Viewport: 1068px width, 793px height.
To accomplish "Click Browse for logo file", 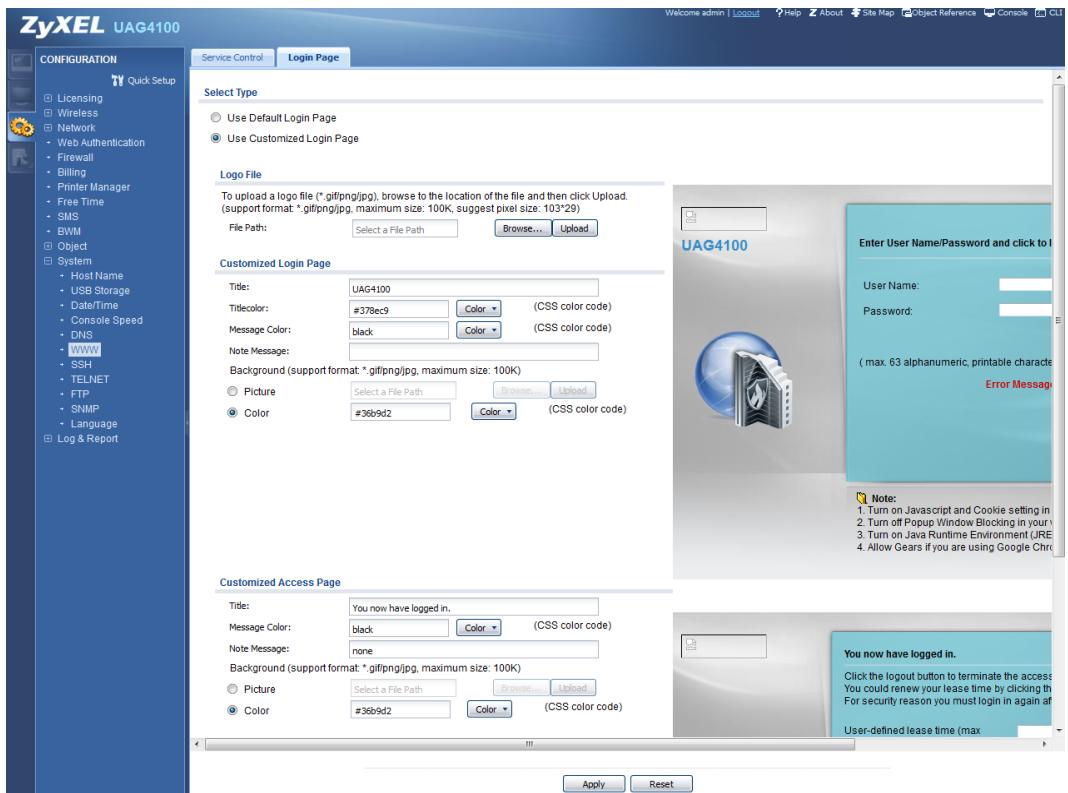I will pos(522,228).
